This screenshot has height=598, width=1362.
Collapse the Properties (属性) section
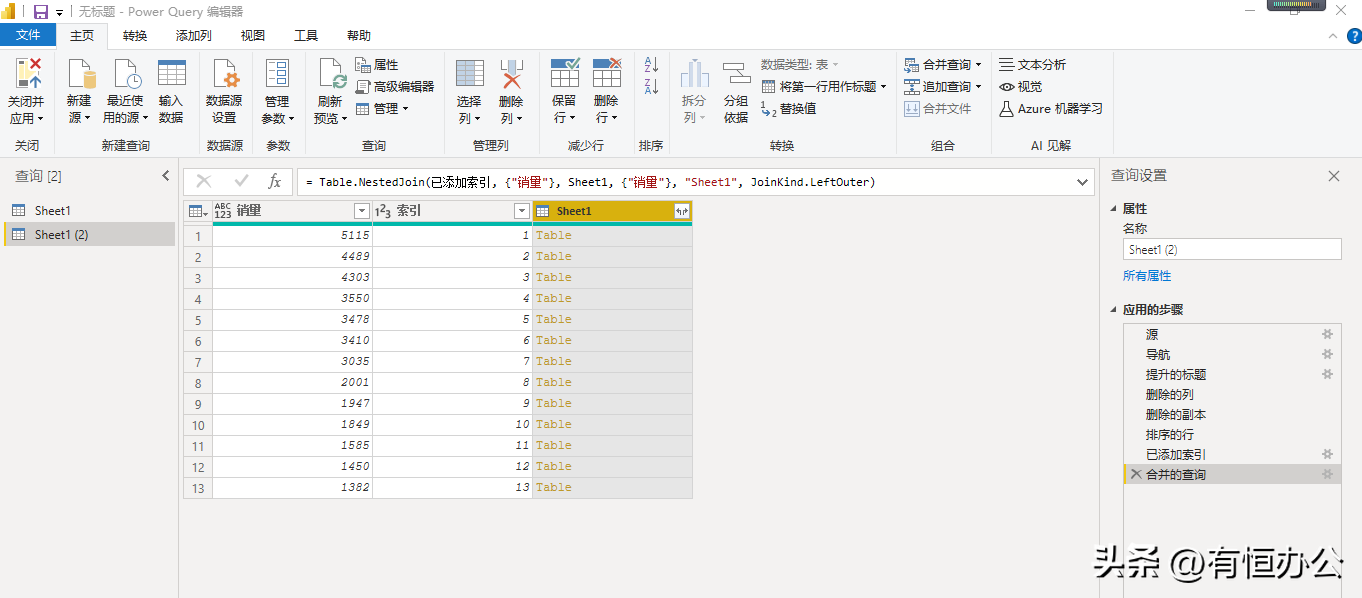(1115, 209)
